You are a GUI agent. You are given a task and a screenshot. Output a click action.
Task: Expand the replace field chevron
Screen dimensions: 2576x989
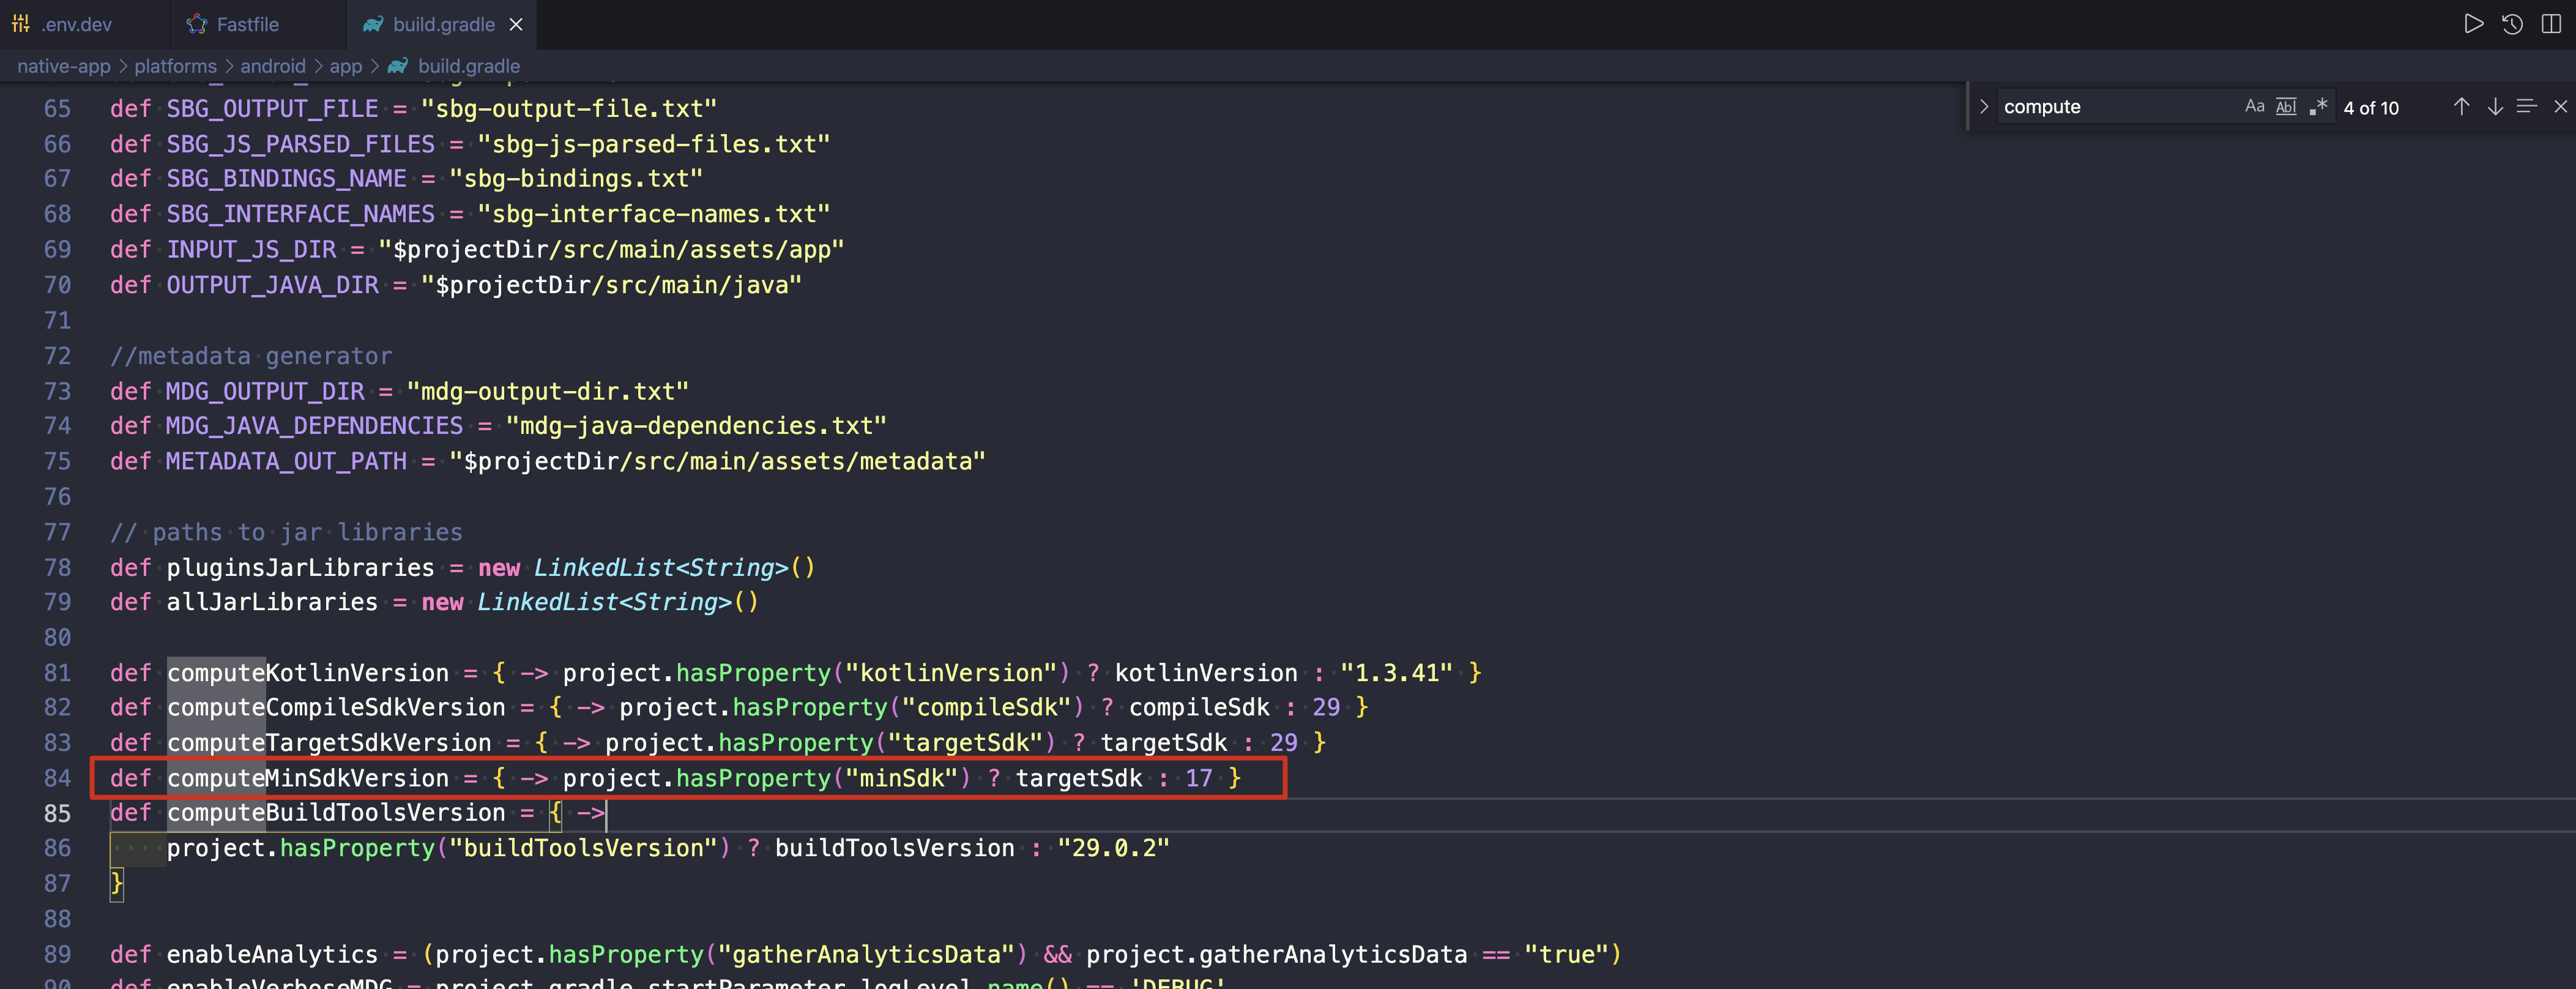click(1983, 107)
